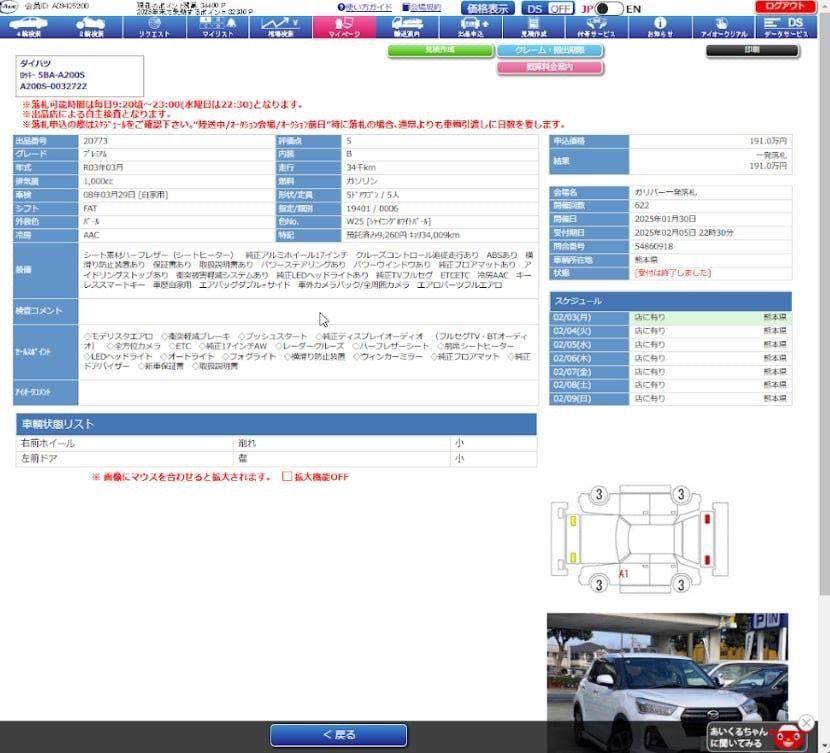The height and width of the screenshot is (753, 830).
Task: Click the green 見積作成 button
Action: coord(440,50)
